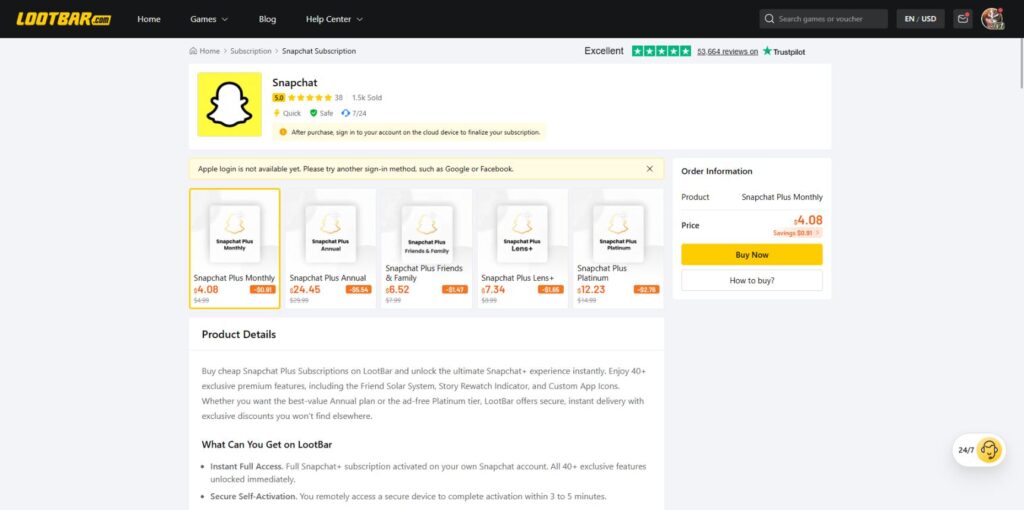Image resolution: width=1024 pixels, height=510 pixels.
Task: Click the Snapchat Subscription breadcrumb text
Action: 319,51
